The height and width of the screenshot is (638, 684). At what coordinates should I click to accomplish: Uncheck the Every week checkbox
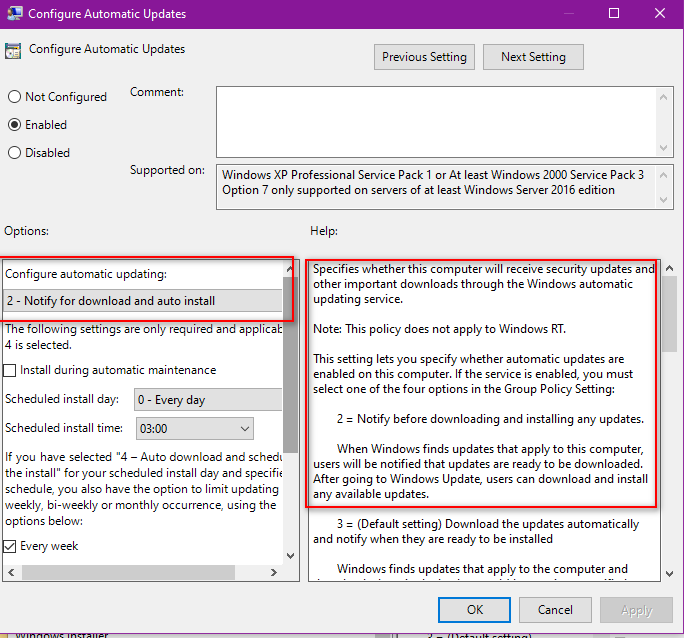point(11,546)
